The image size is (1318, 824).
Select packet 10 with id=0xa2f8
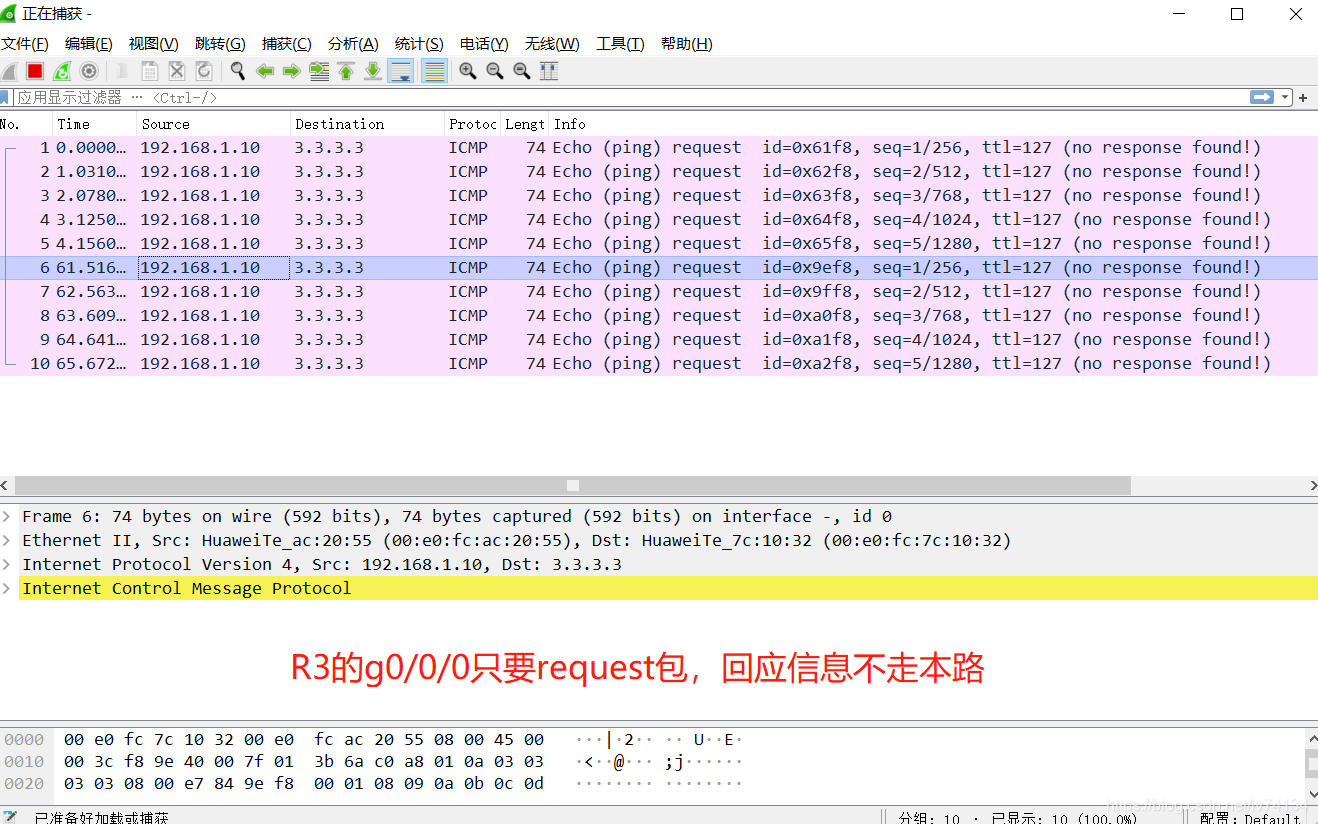[659, 363]
